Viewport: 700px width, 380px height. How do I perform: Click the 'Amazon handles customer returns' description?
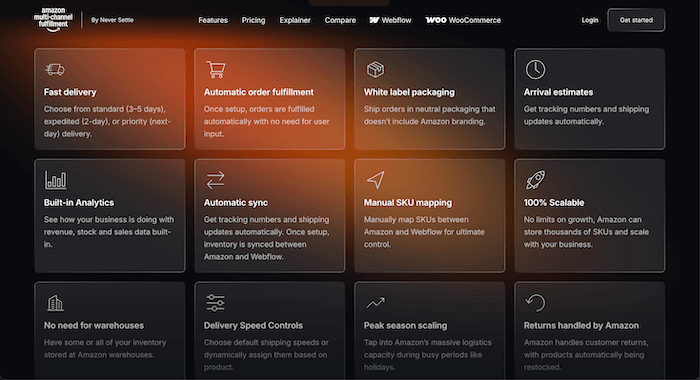[586, 355]
